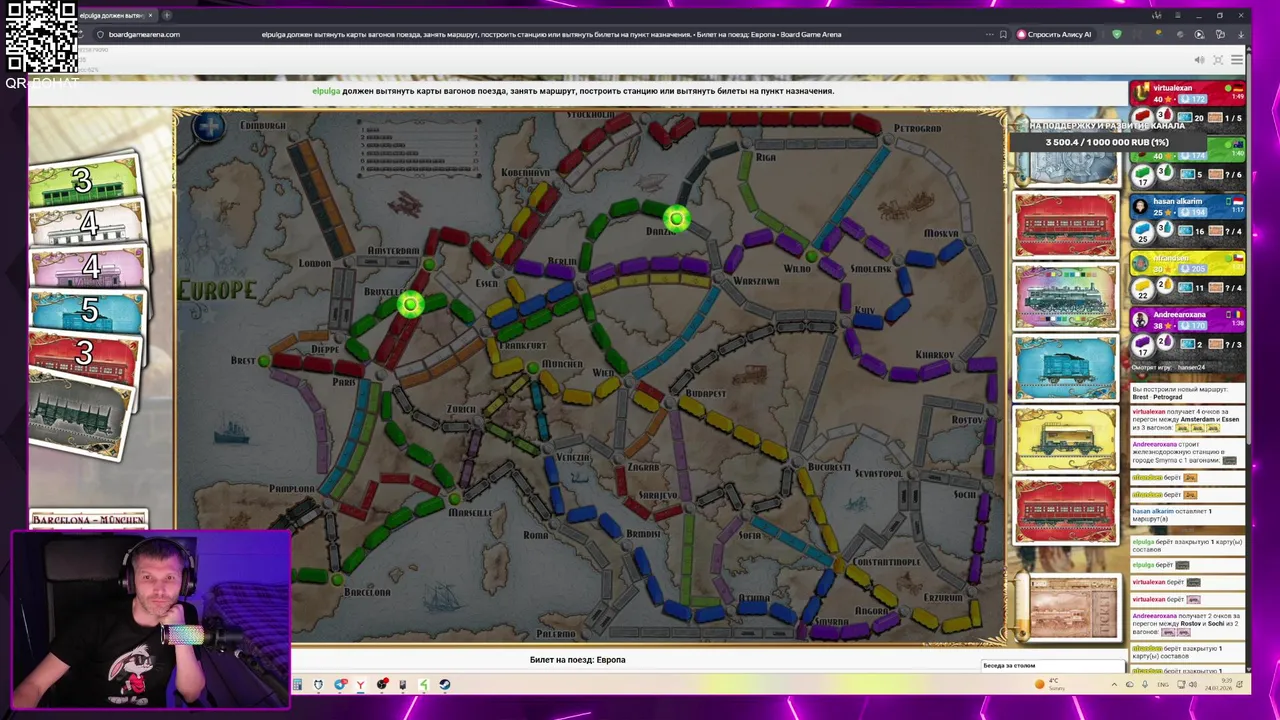Open Yandex browser taskbar icon
The height and width of the screenshot is (720, 1280).
click(x=360, y=684)
